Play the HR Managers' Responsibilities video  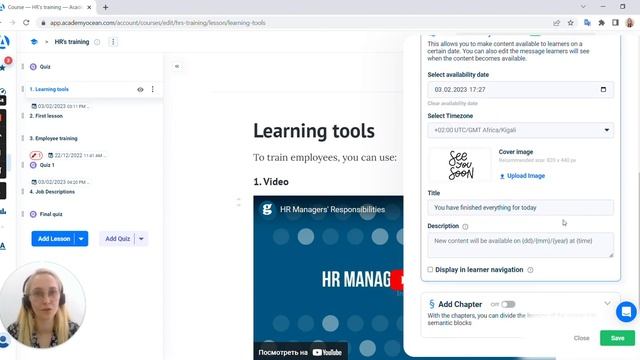tap(398, 280)
